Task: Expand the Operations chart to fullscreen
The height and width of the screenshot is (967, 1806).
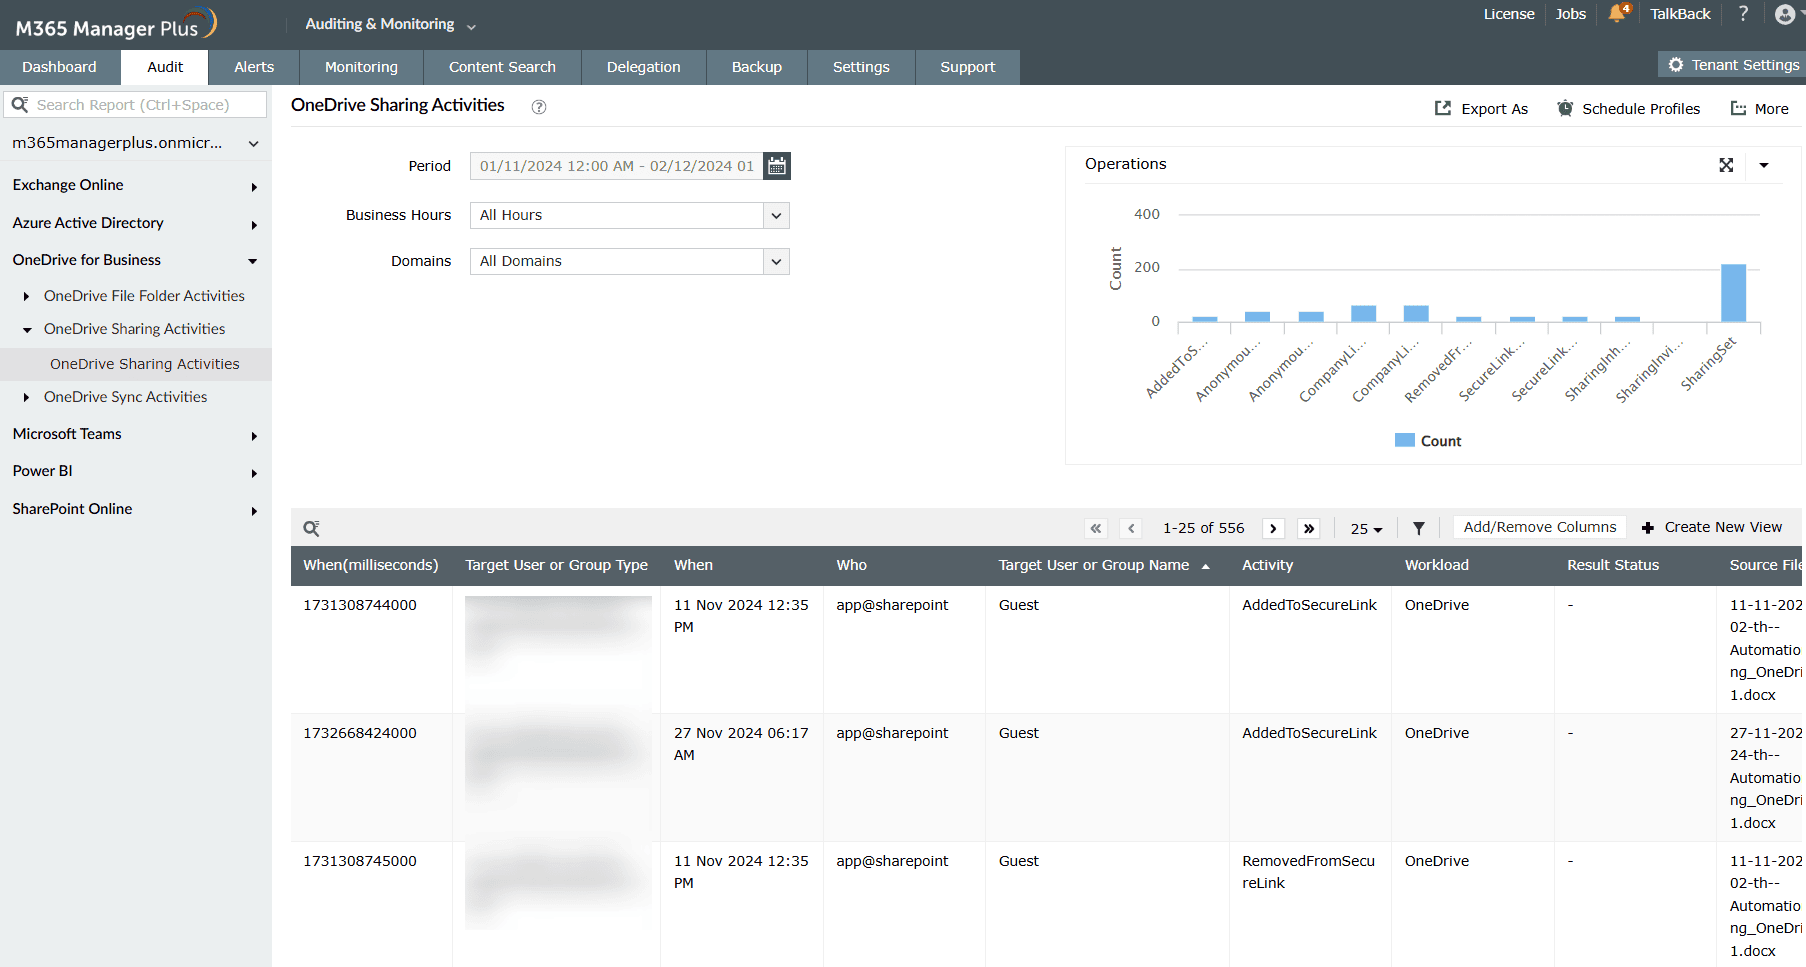Action: tap(1726, 165)
